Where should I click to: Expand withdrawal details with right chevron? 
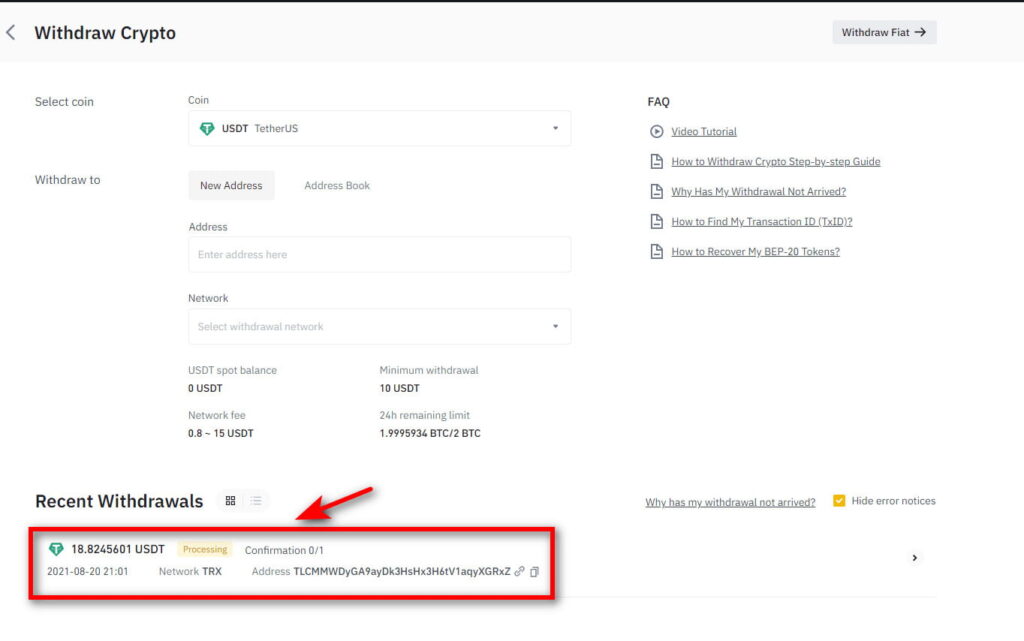click(914, 557)
